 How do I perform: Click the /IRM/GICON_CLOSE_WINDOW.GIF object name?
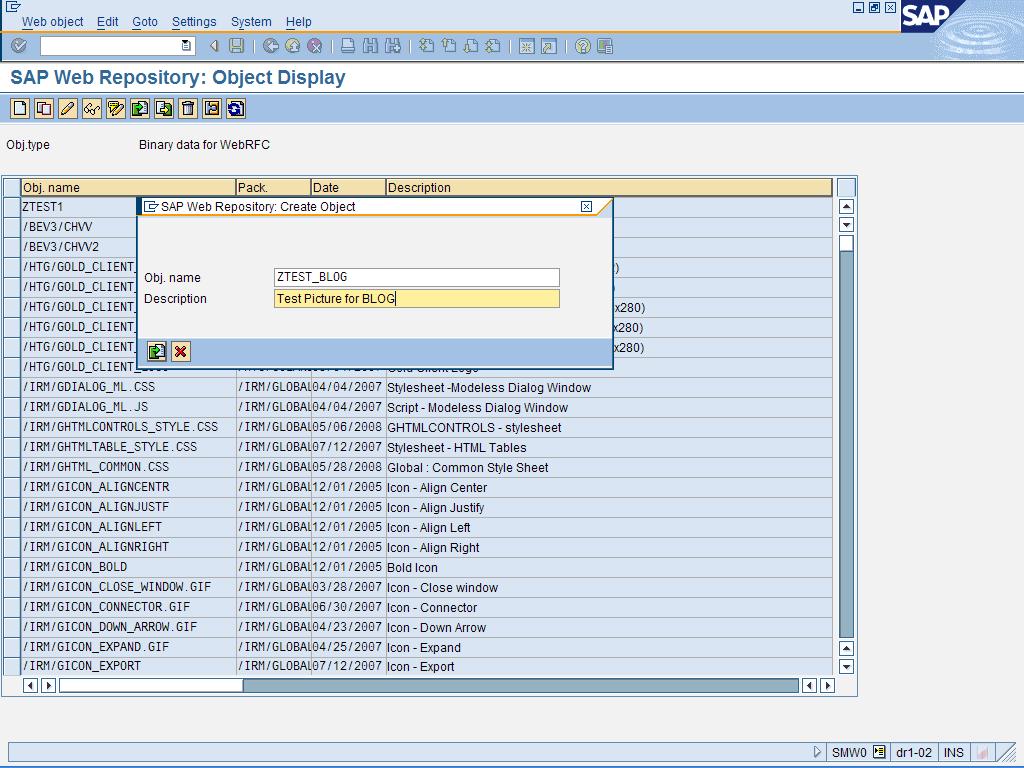pos(117,587)
